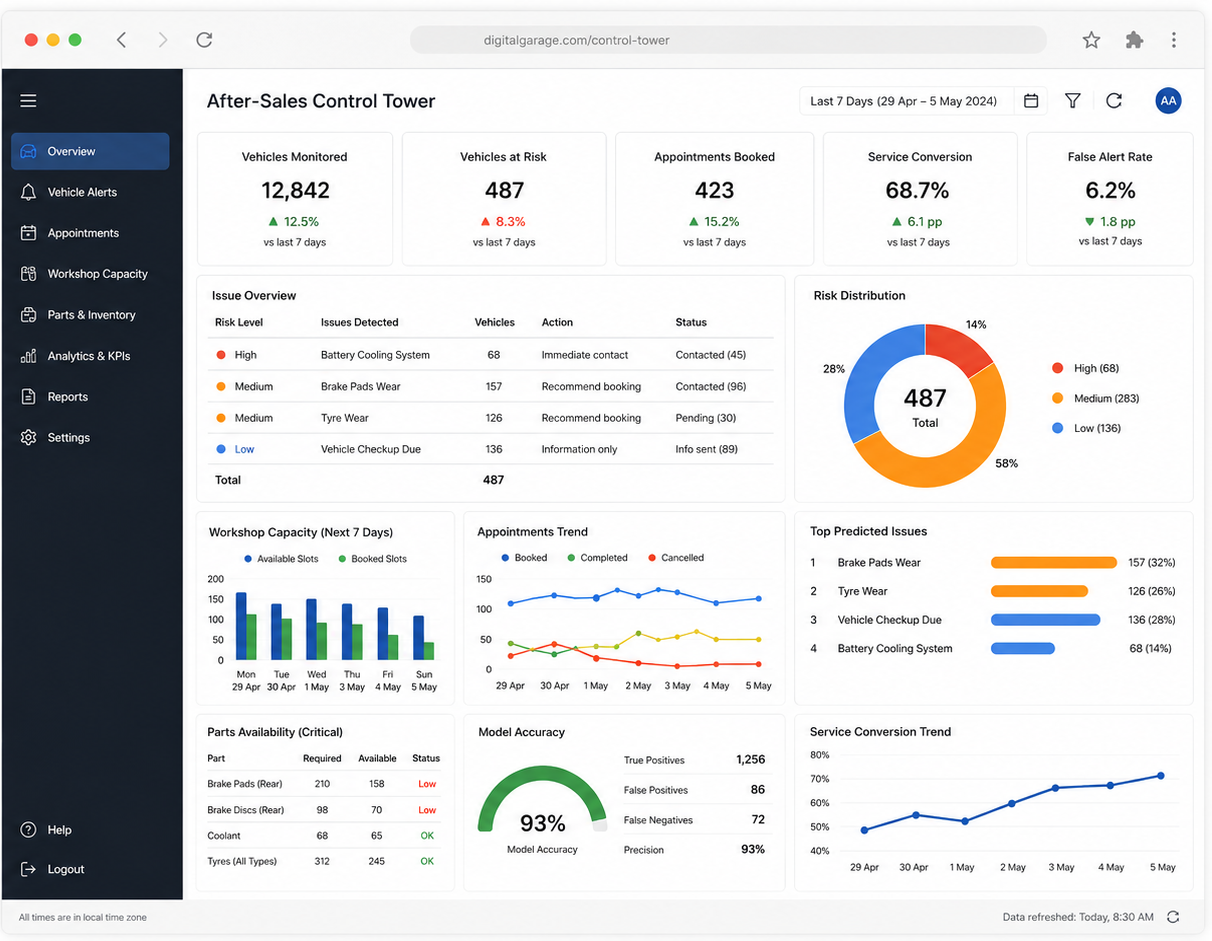
Task: Toggle the Completed series legend item
Action: [x=597, y=558]
